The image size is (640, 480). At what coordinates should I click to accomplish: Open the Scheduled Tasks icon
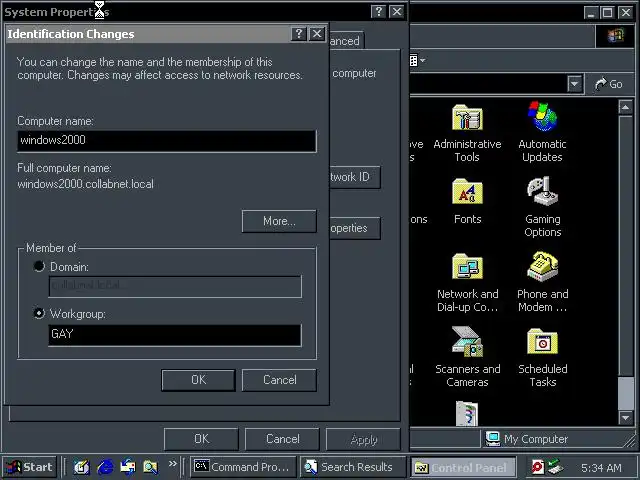(x=542, y=358)
